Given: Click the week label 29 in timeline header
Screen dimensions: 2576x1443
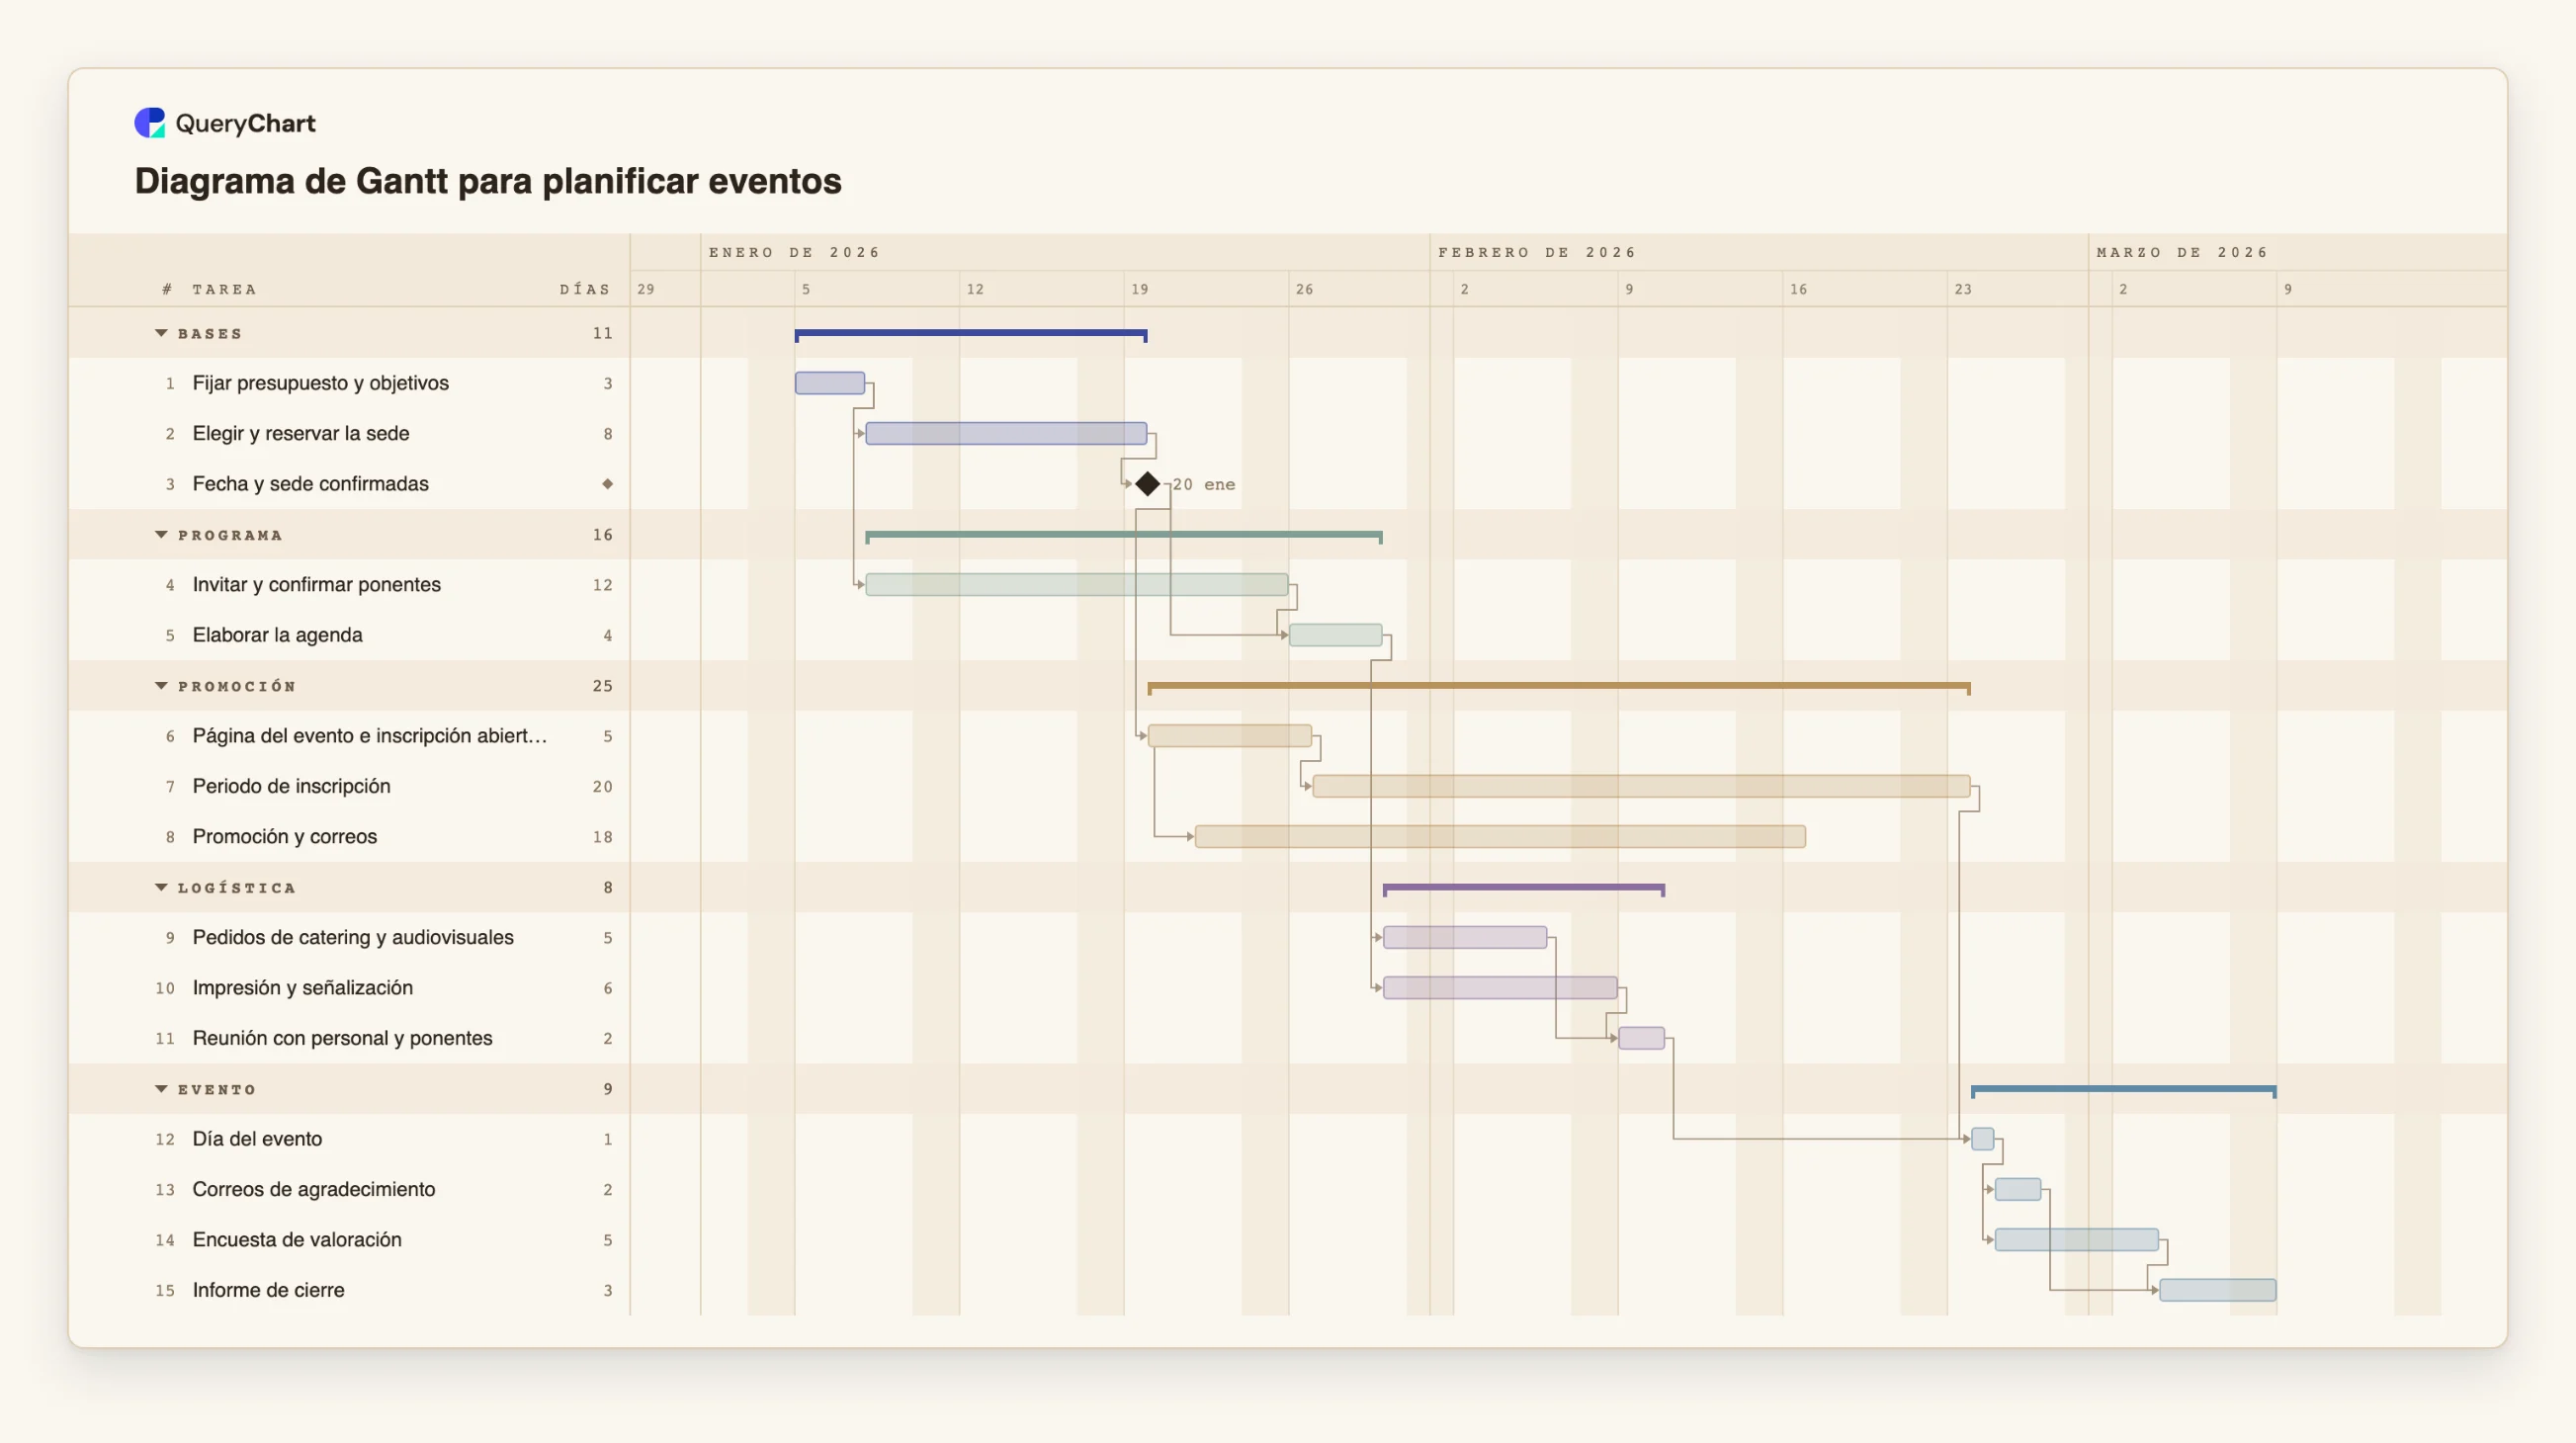Looking at the screenshot, I should pyautogui.click(x=646, y=289).
